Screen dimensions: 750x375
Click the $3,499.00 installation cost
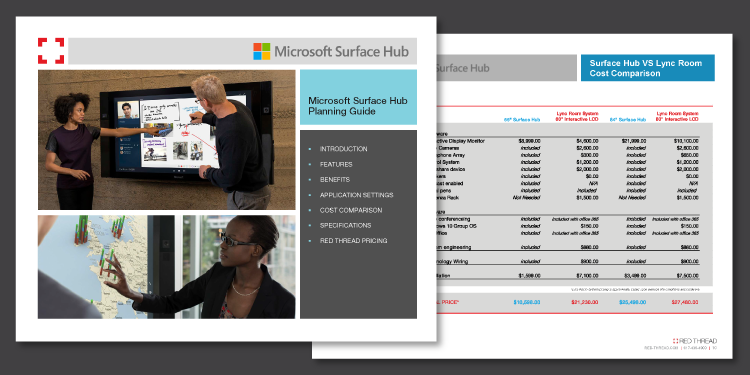point(635,276)
